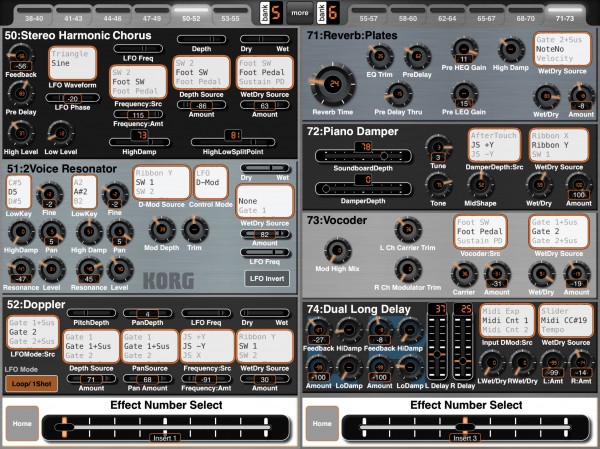Select the High Level knob in effect 50
This screenshot has height=449, width=600.
click(x=21, y=133)
